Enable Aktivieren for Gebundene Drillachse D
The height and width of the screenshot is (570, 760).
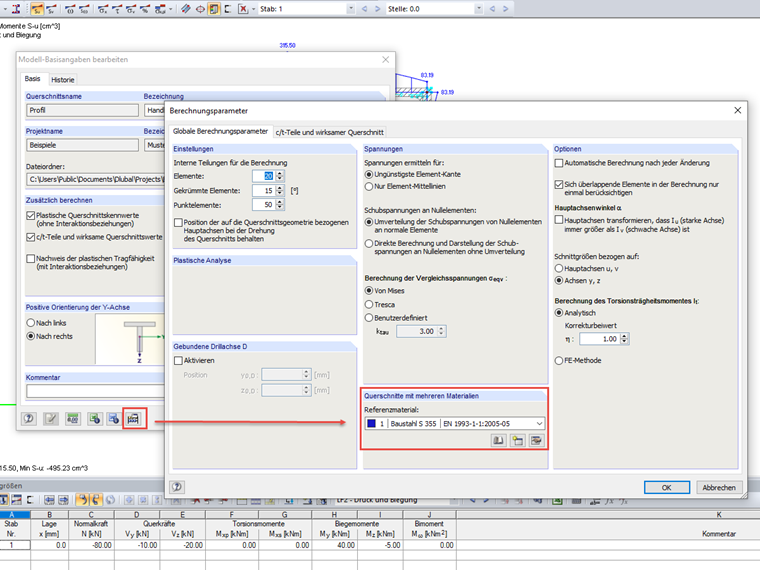click(178, 361)
